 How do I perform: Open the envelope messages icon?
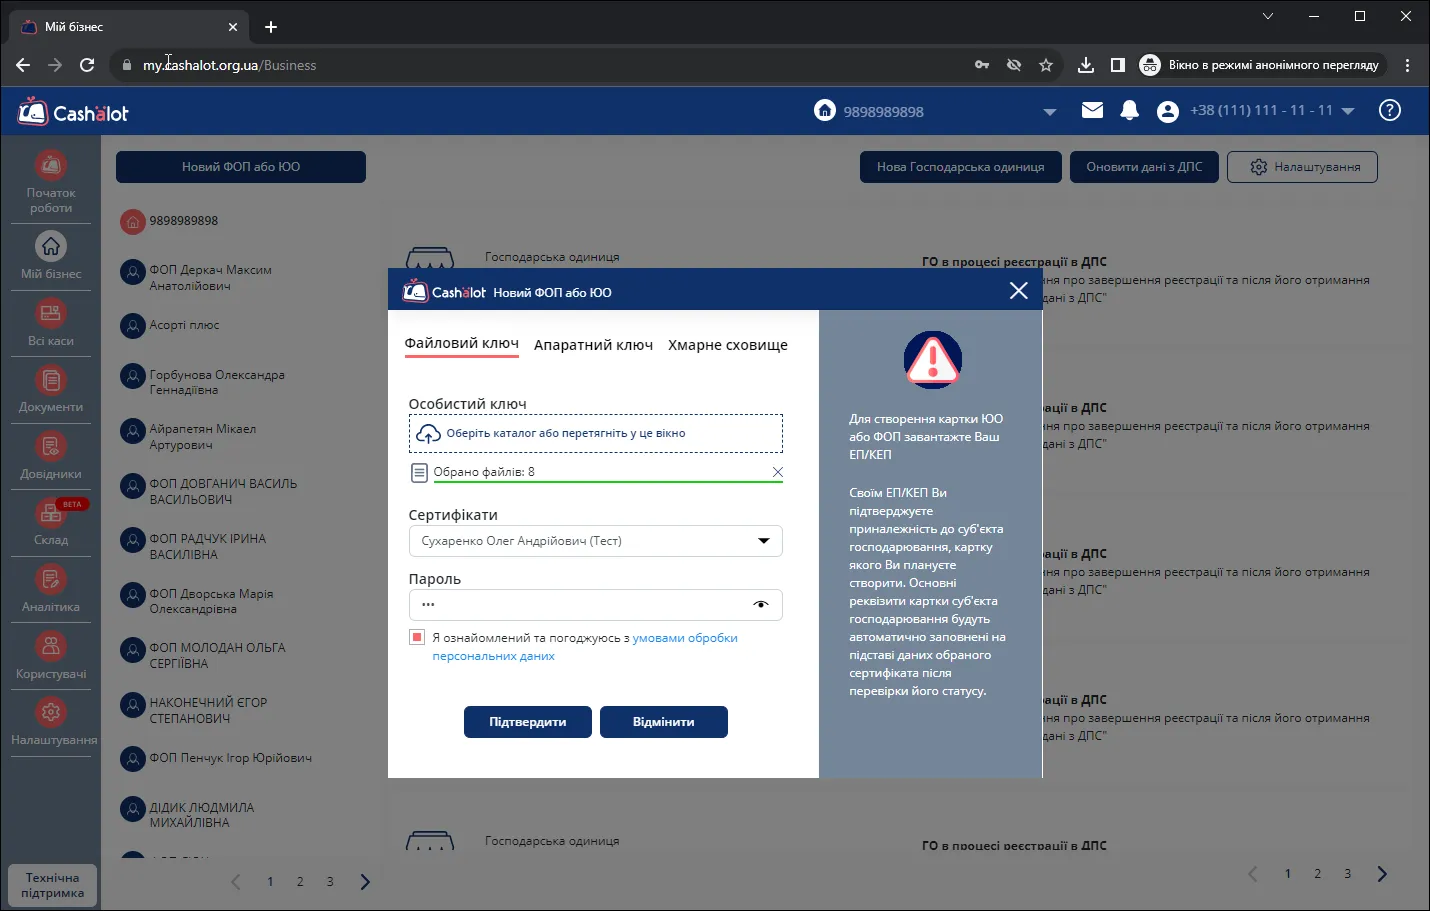[1092, 110]
